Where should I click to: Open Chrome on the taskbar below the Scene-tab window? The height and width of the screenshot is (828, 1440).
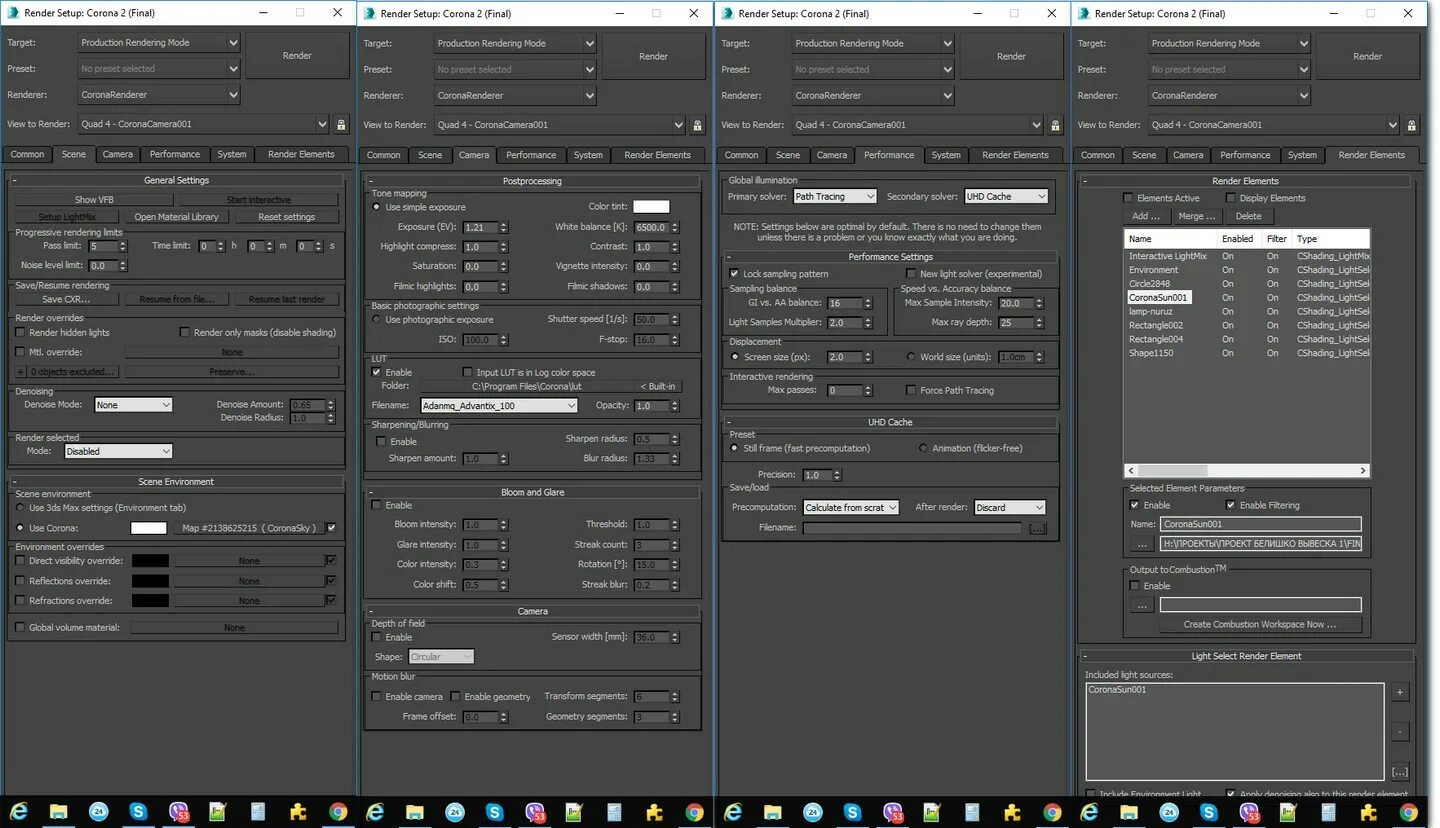coord(338,812)
